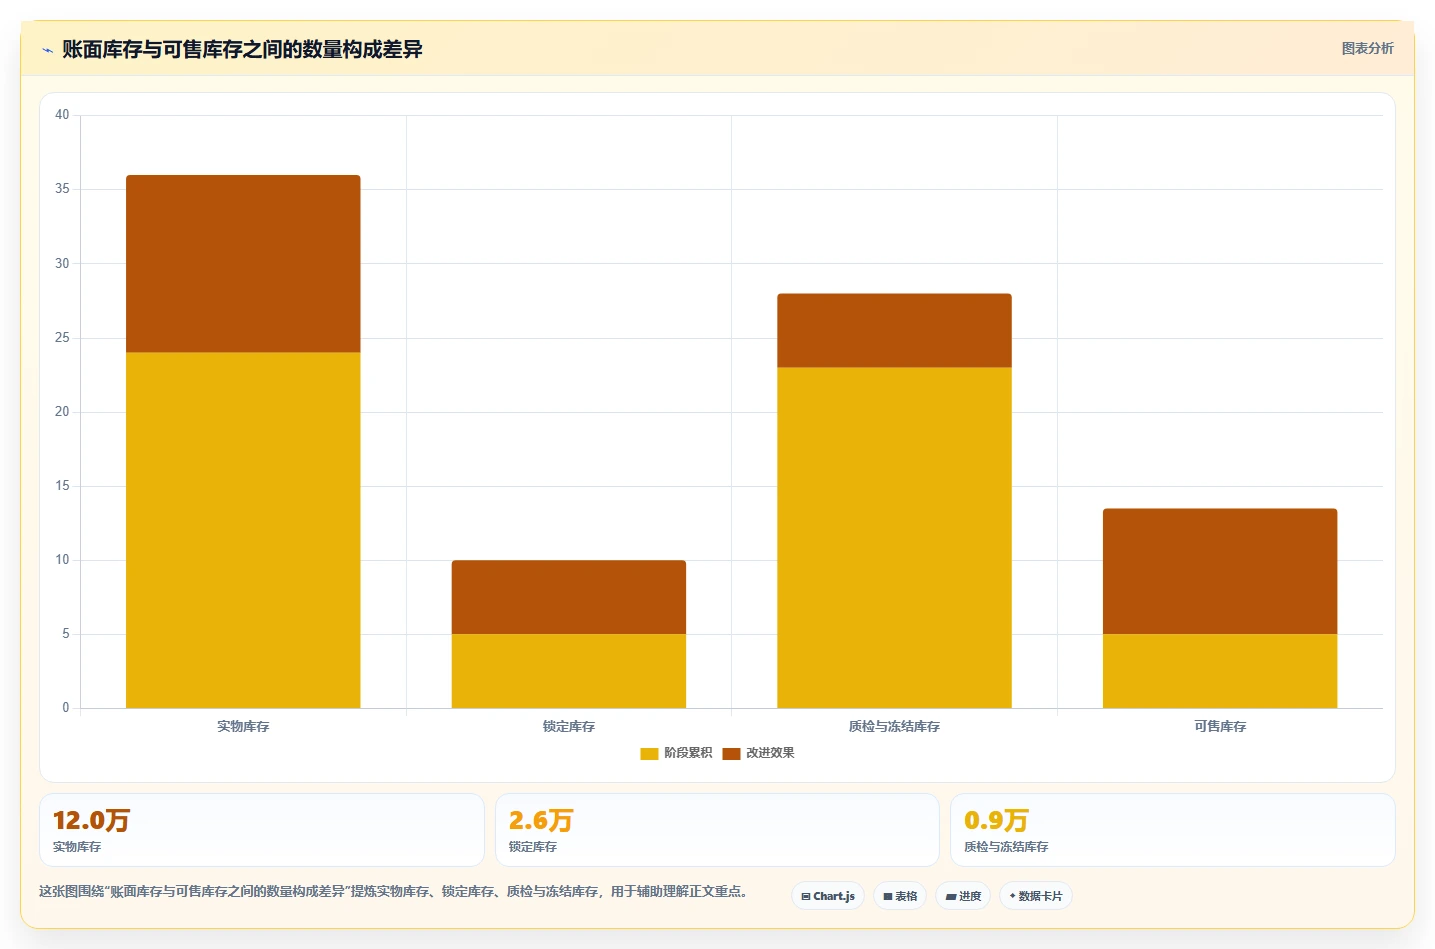The width and height of the screenshot is (1435, 949).
Task: Click the 锁定库存 axis label
Action: click(x=569, y=726)
